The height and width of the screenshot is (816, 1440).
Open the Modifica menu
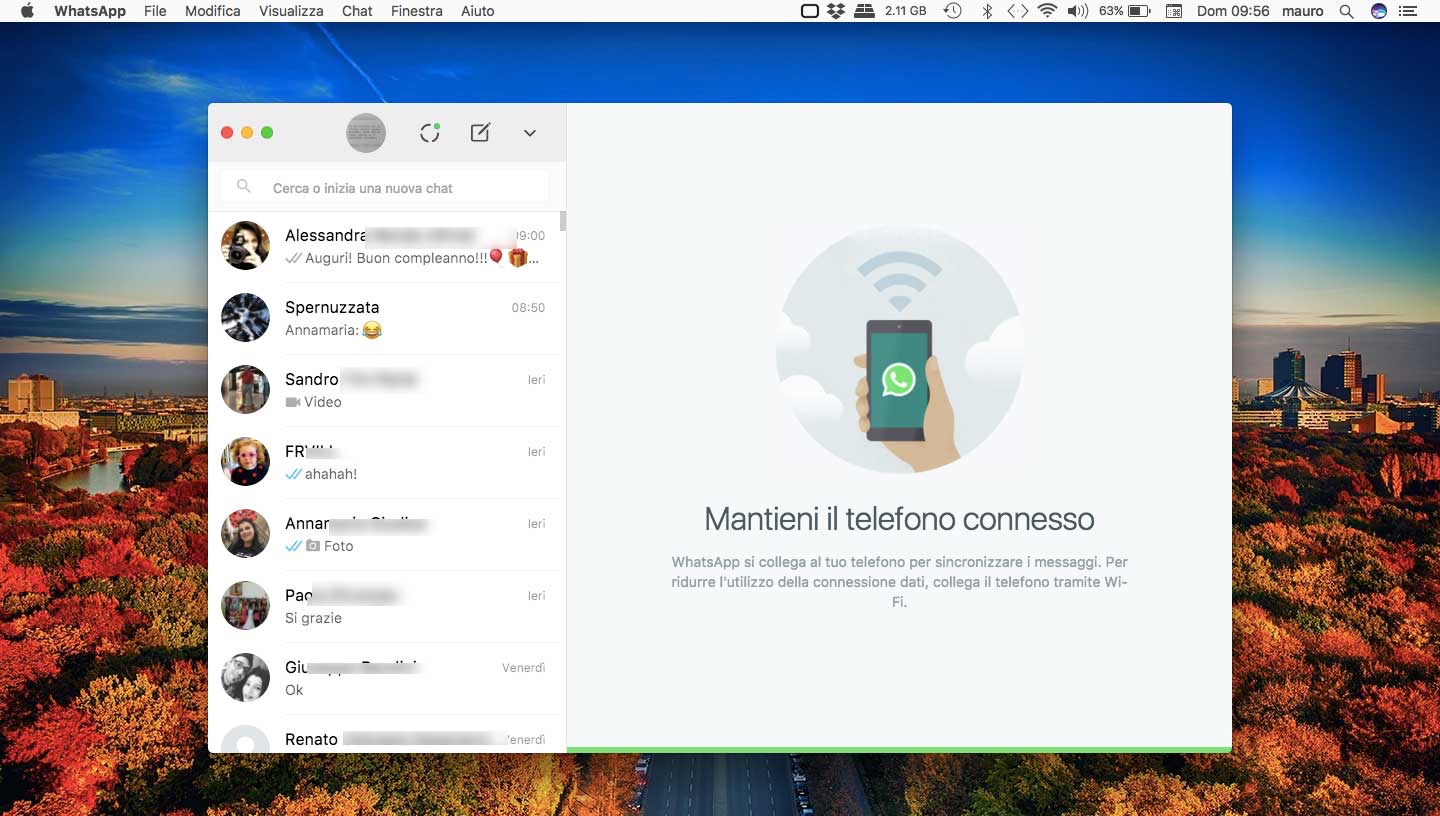pyautogui.click(x=213, y=11)
